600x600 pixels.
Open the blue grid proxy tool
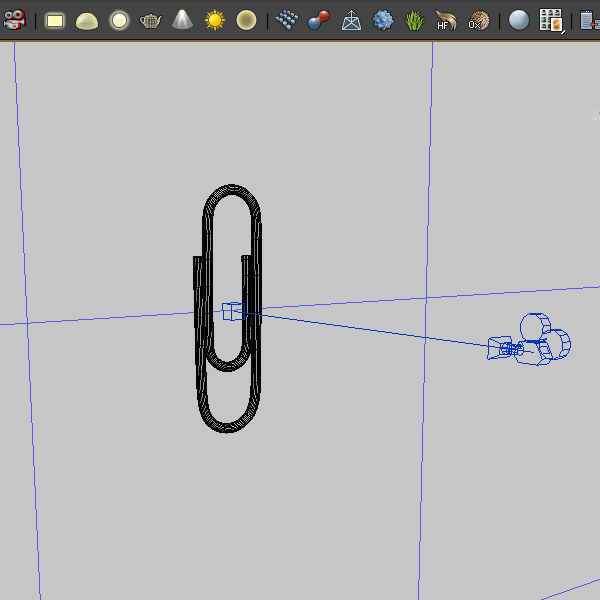pyautogui.click(x=287, y=20)
